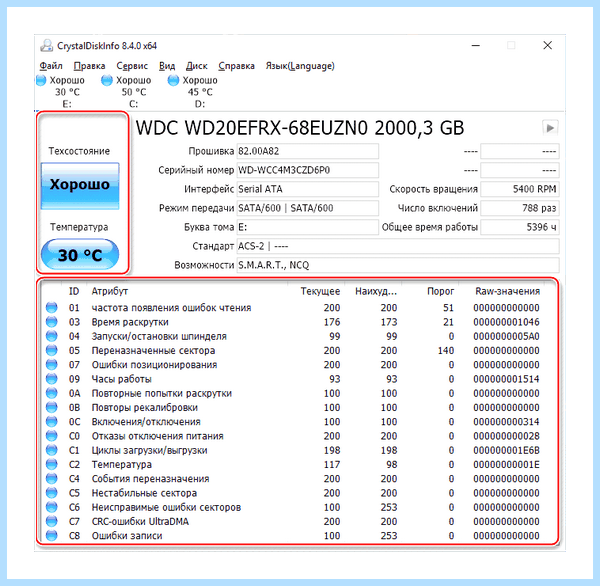Click status icon for attribute 0A

[x=52, y=393]
